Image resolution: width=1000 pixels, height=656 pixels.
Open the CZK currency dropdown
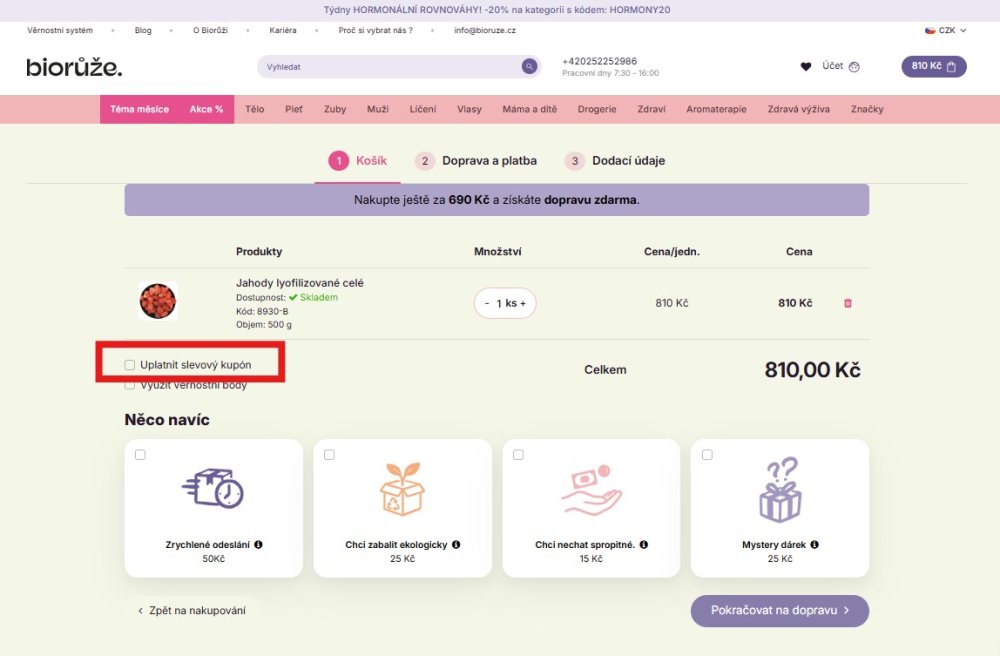point(946,31)
